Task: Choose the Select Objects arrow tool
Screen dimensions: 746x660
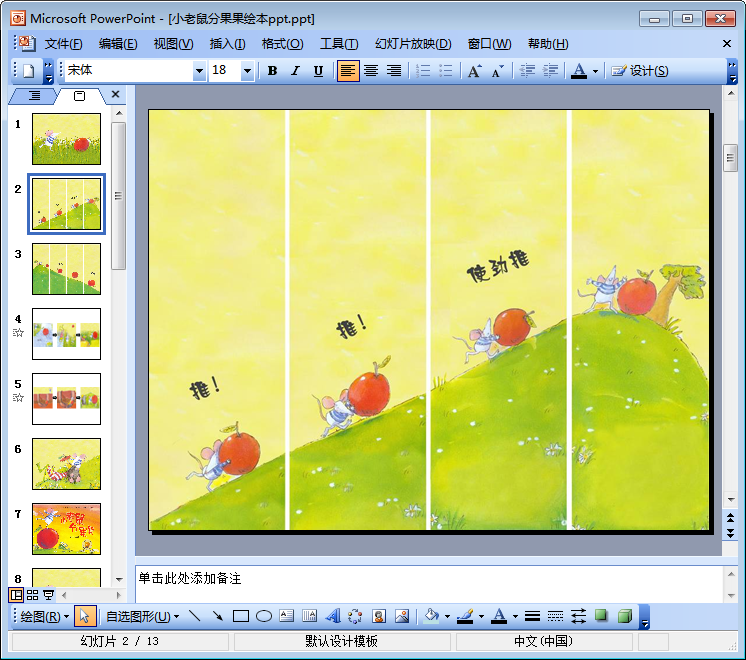Action: (85, 617)
